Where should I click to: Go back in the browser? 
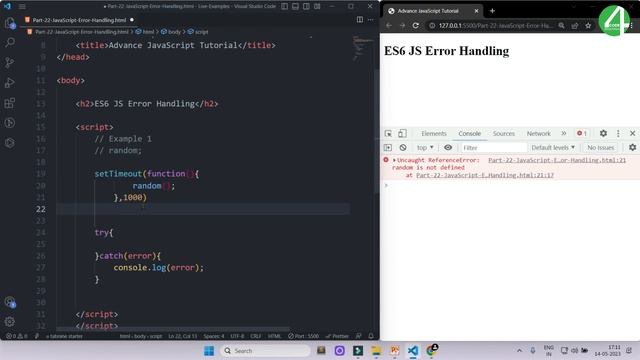tap(389, 25)
